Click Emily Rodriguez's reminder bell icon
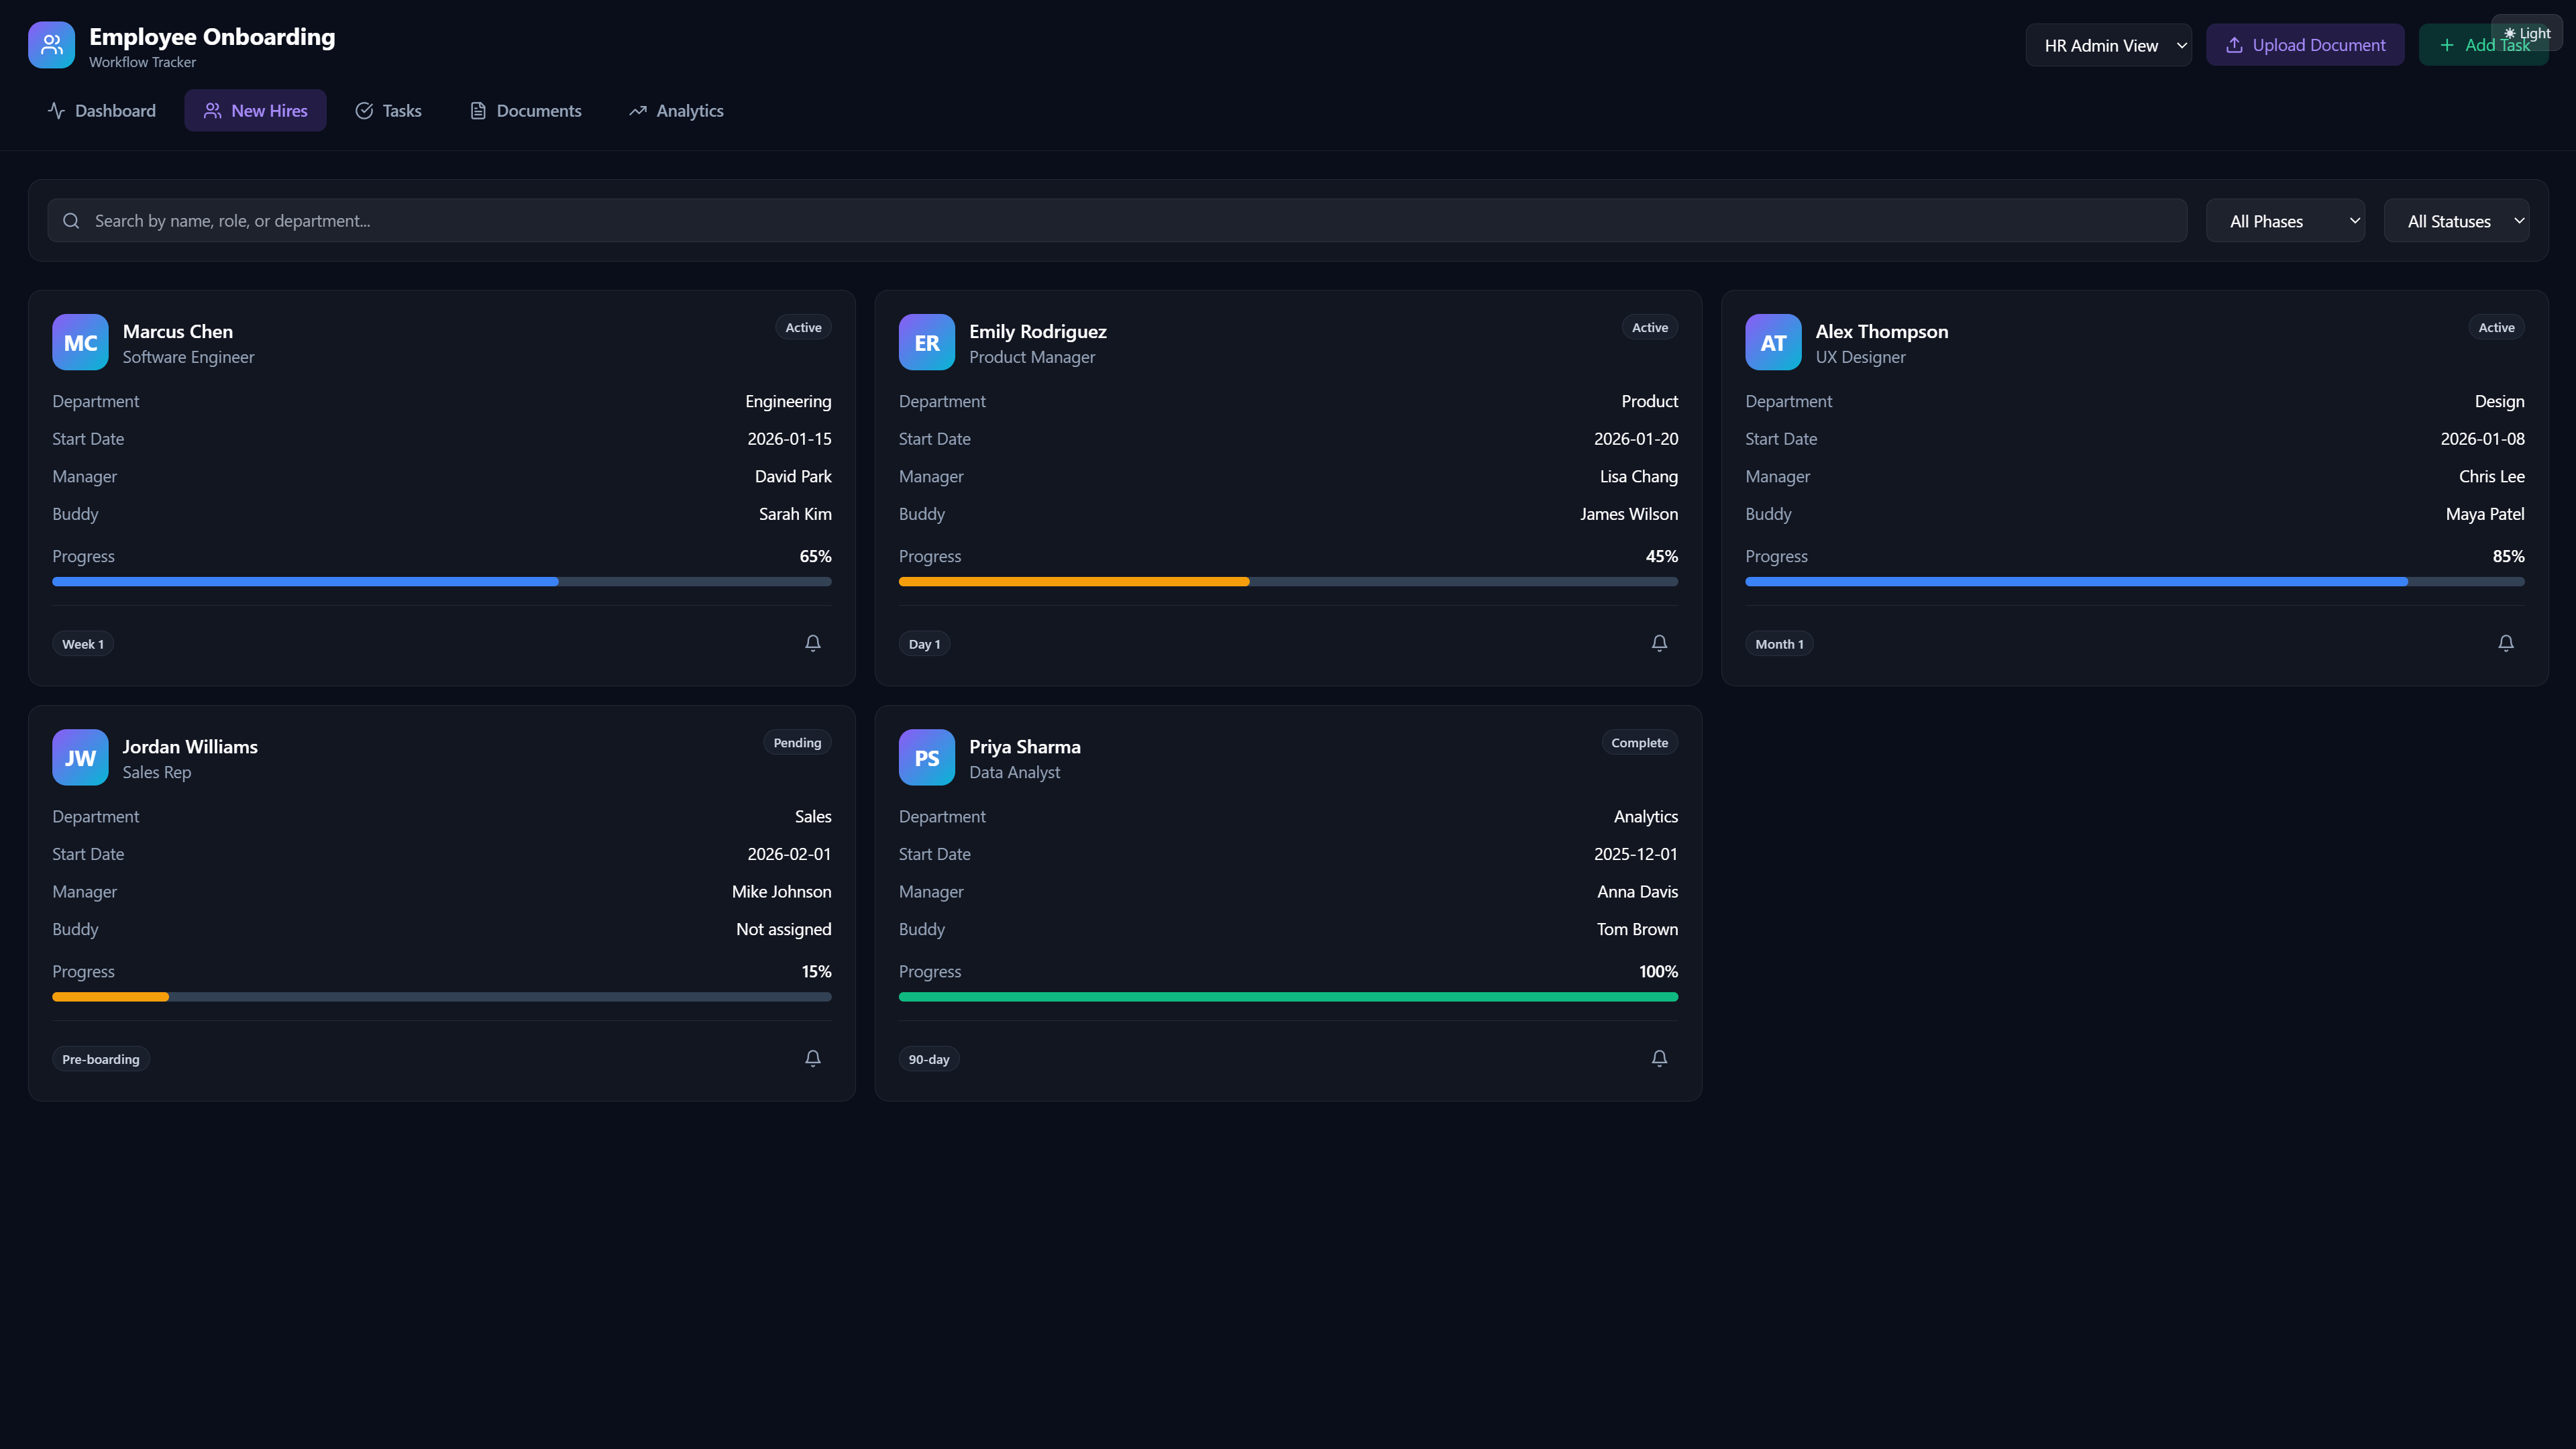Viewport: 2576px width, 1449px height. [1659, 643]
